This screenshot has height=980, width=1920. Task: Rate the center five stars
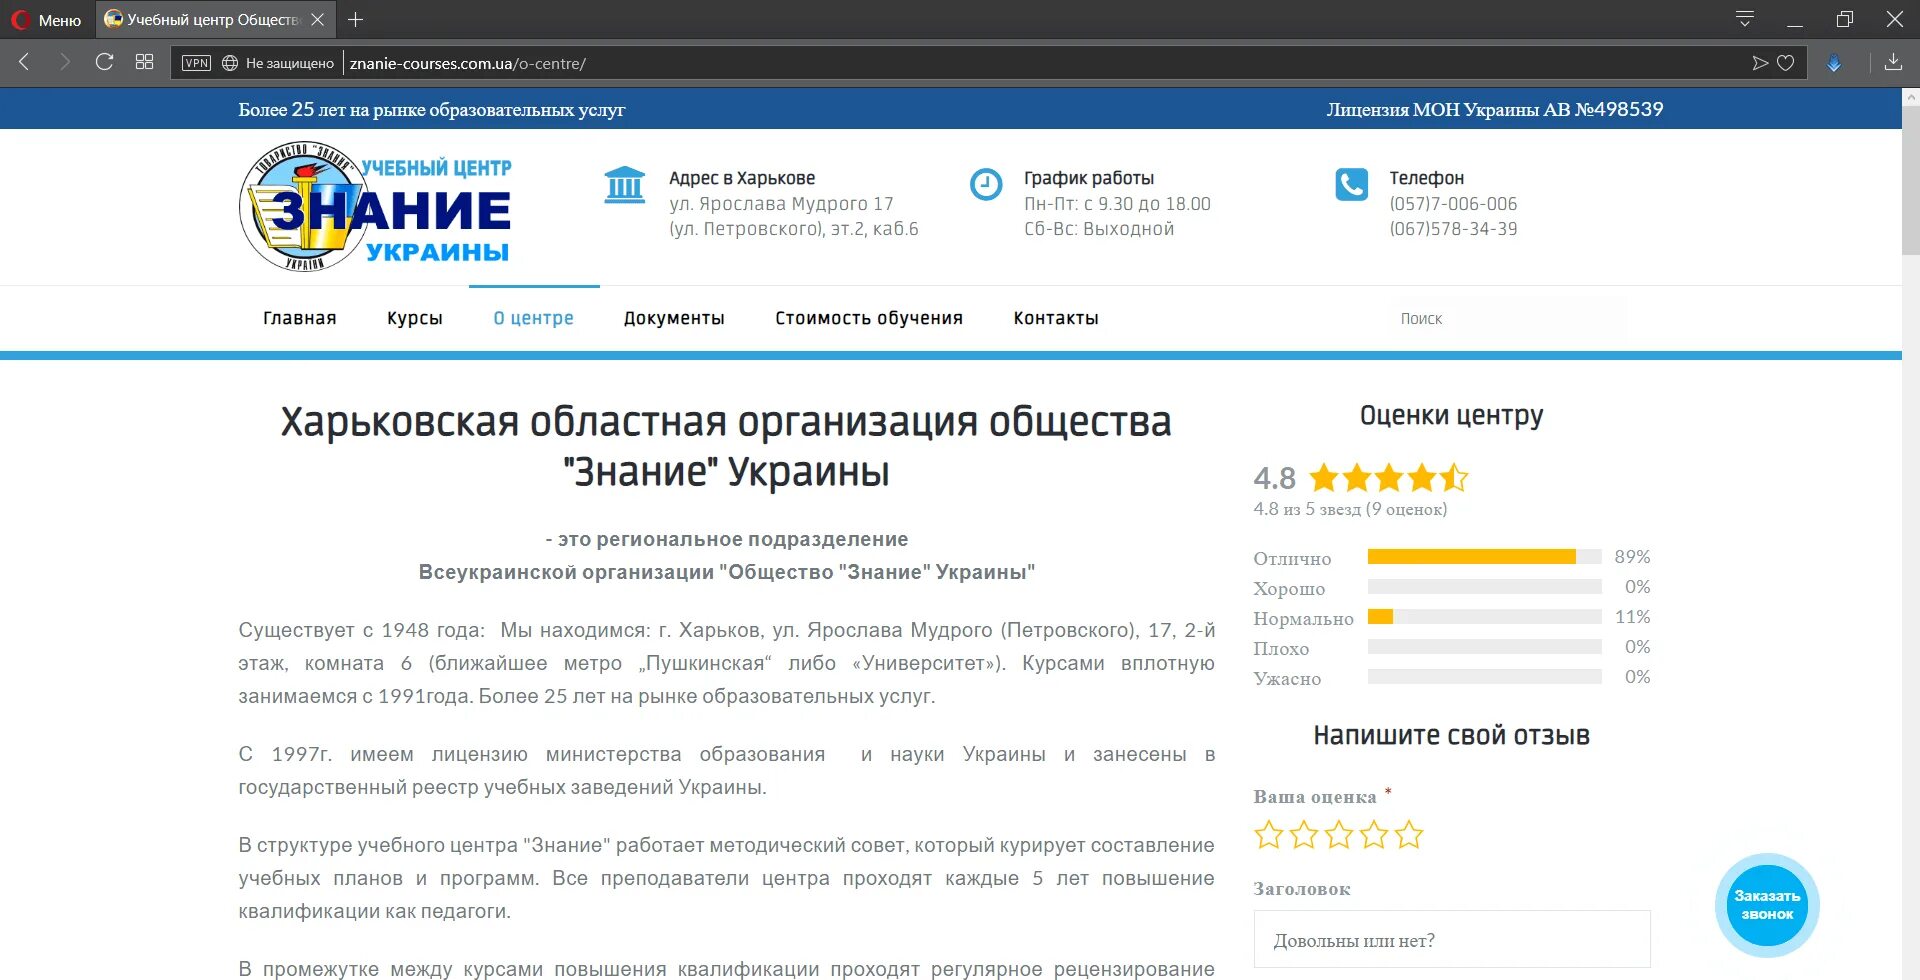(x=1409, y=834)
